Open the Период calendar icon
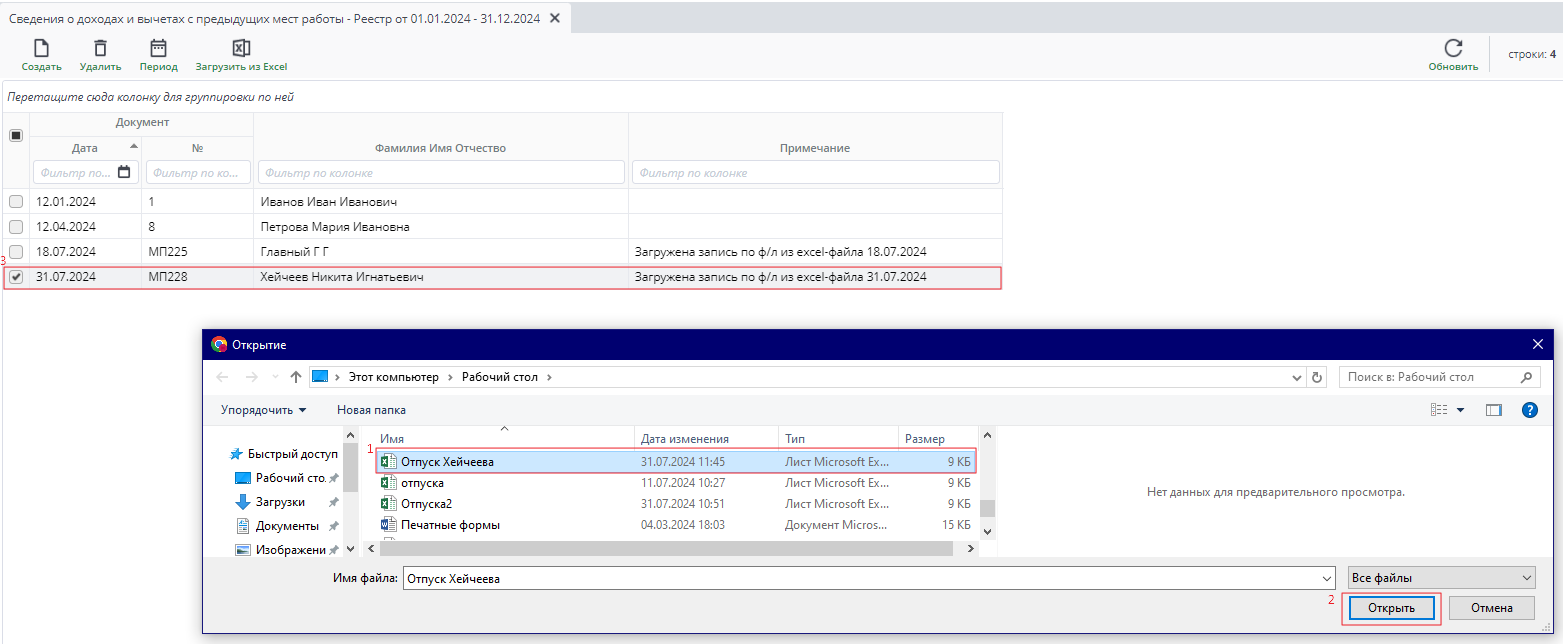Image resolution: width=1563 pixels, height=644 pixels. click(x=158, y=49)
